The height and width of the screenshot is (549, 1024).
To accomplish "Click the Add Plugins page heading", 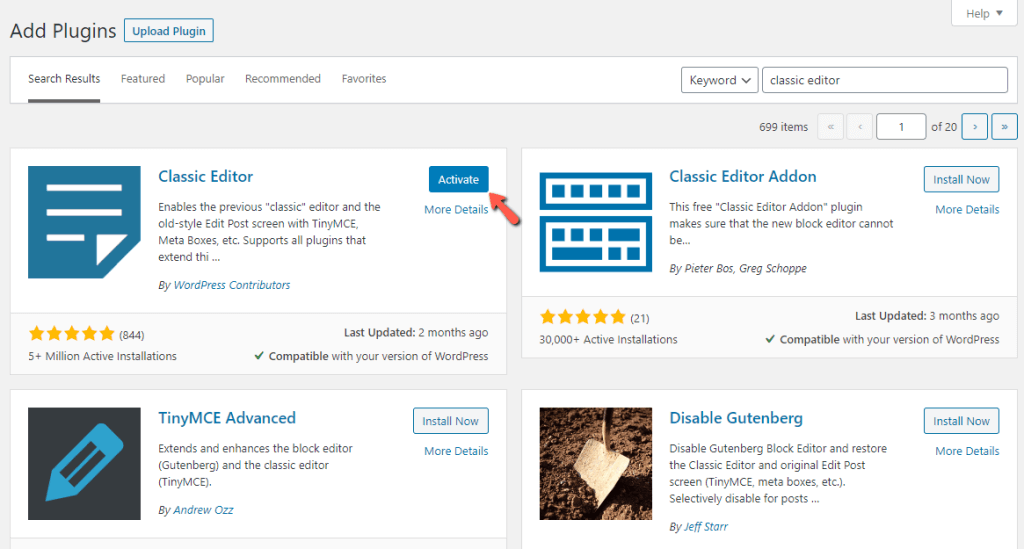I will [x=63, y=31].
